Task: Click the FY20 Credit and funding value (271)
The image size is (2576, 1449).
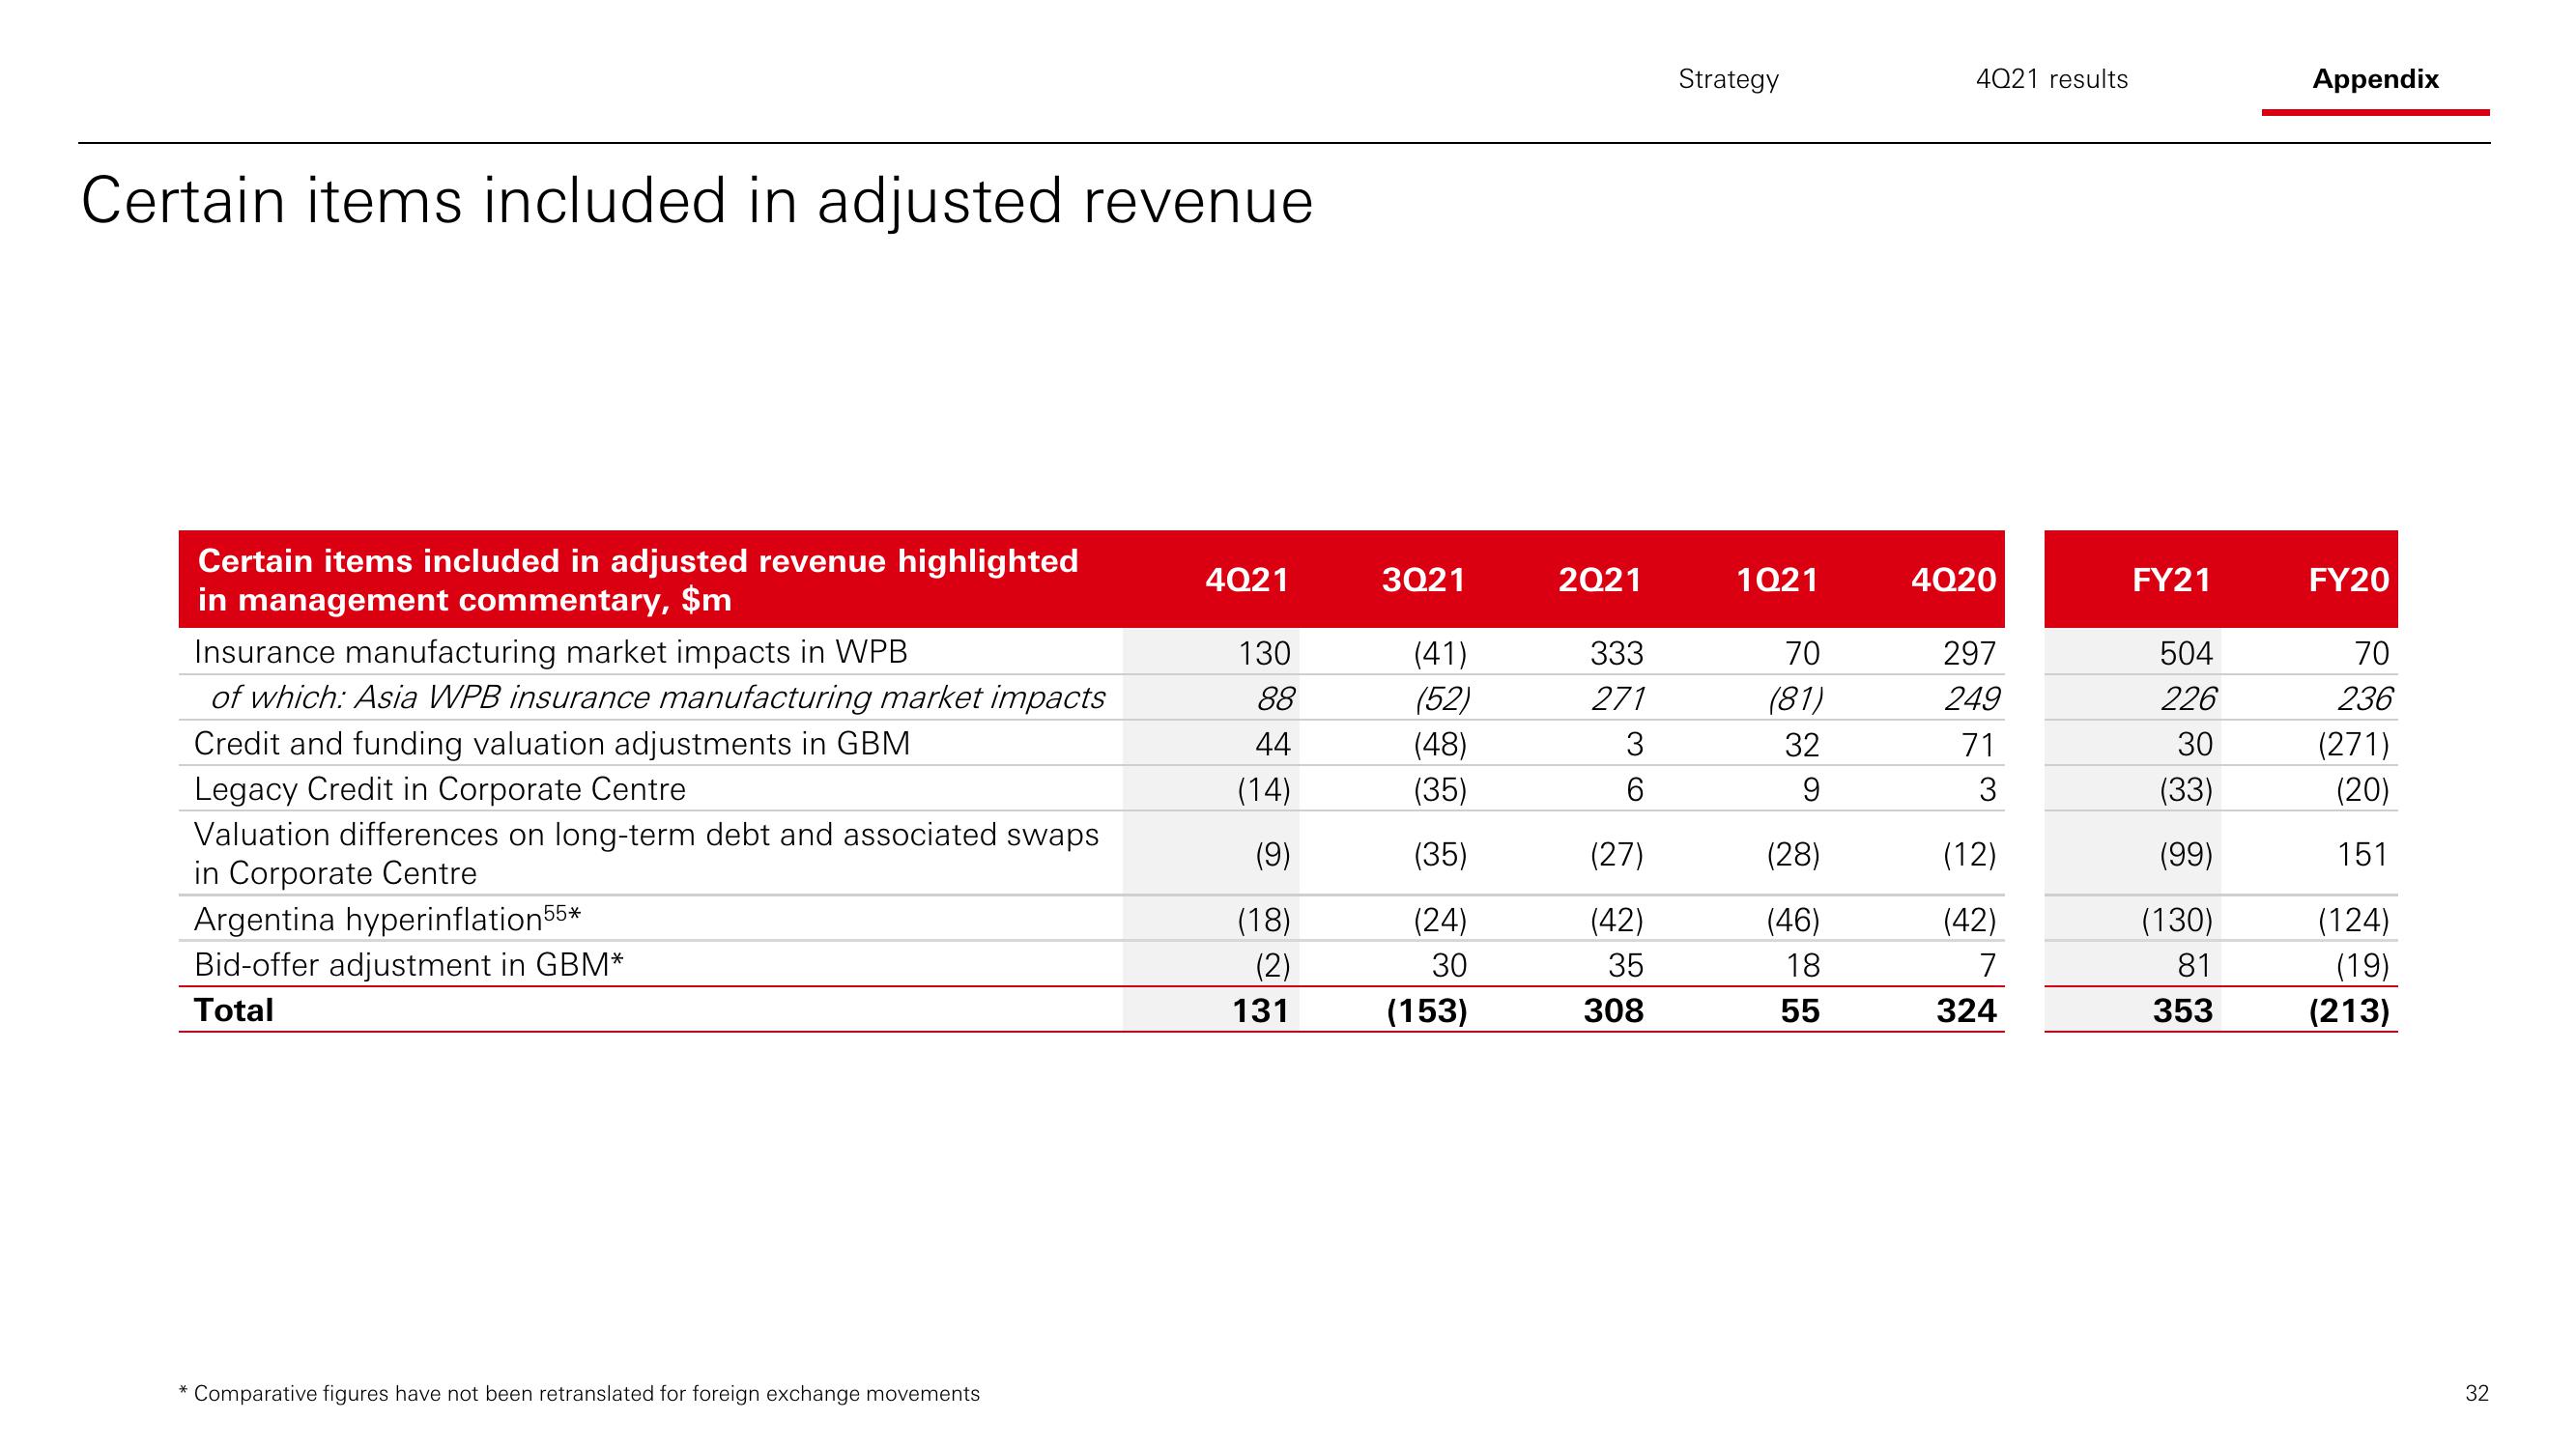Action: tap(2353, 744)
